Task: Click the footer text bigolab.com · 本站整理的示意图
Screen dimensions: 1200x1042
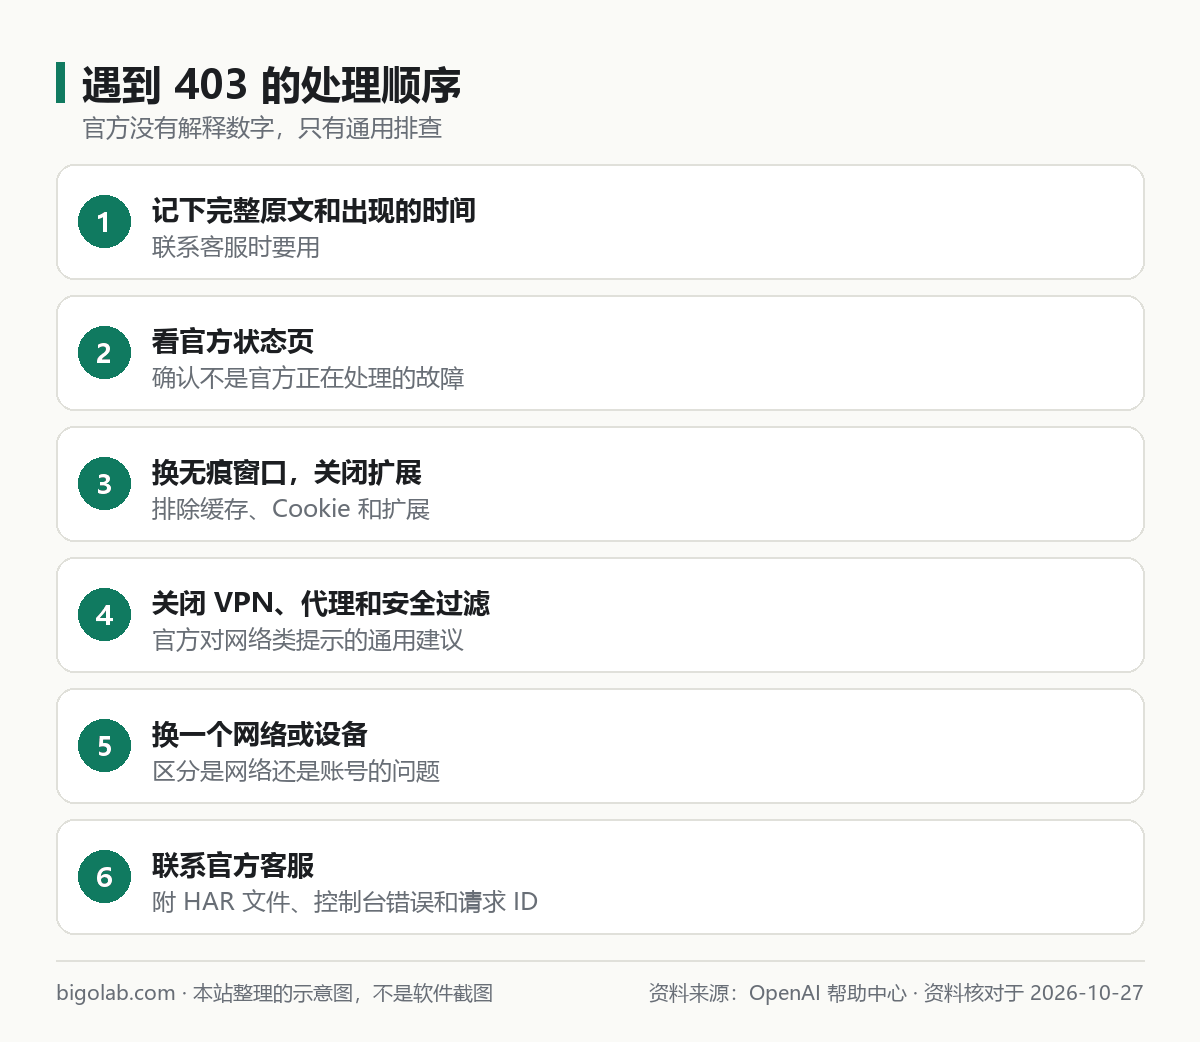Action: click(204, 993)
